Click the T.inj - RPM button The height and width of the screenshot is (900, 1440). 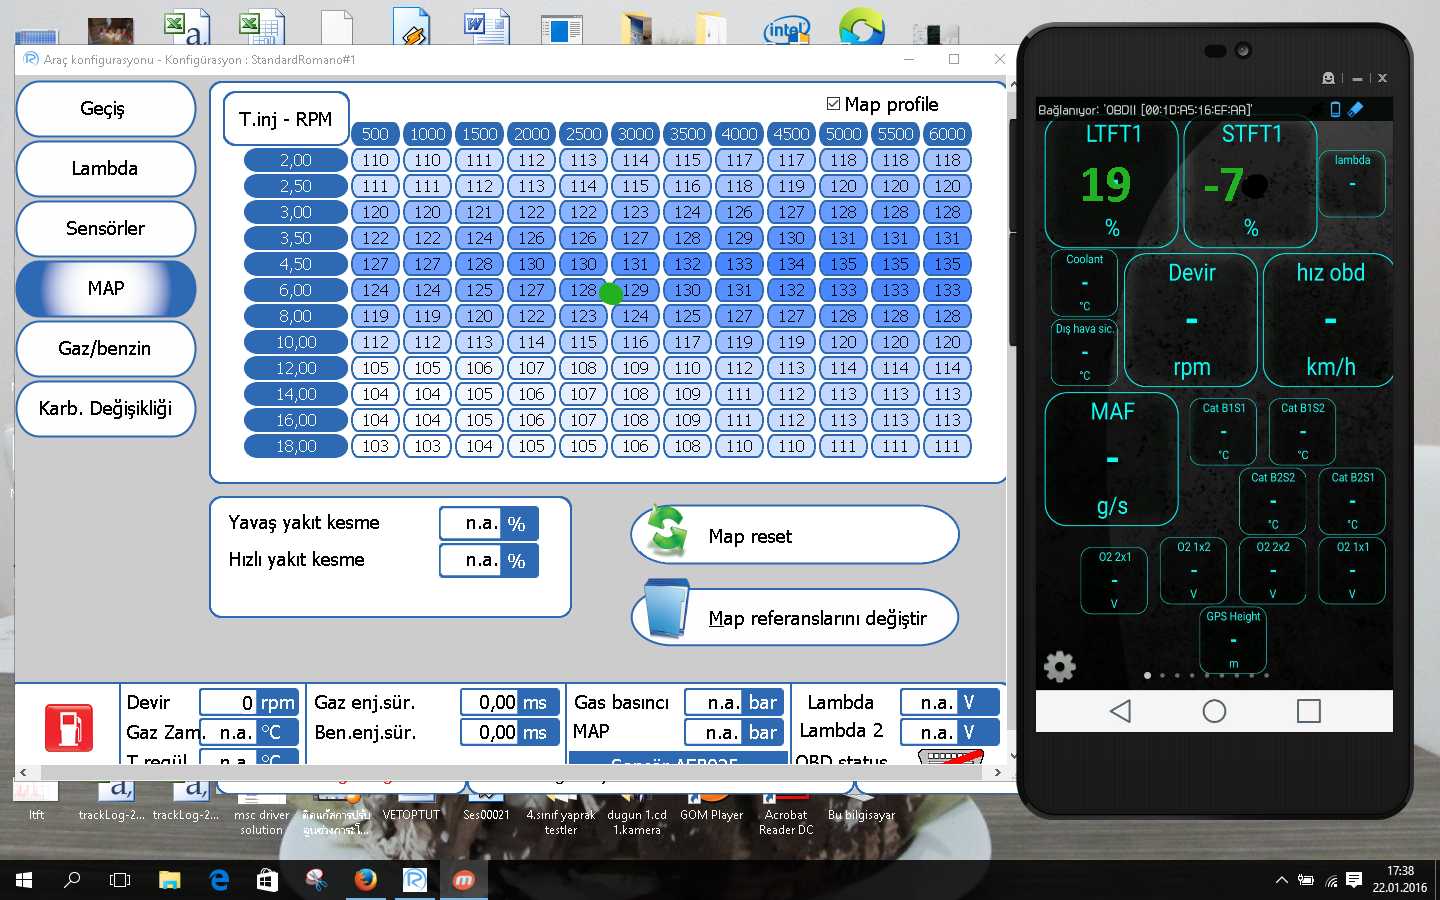tap(285, 119)
